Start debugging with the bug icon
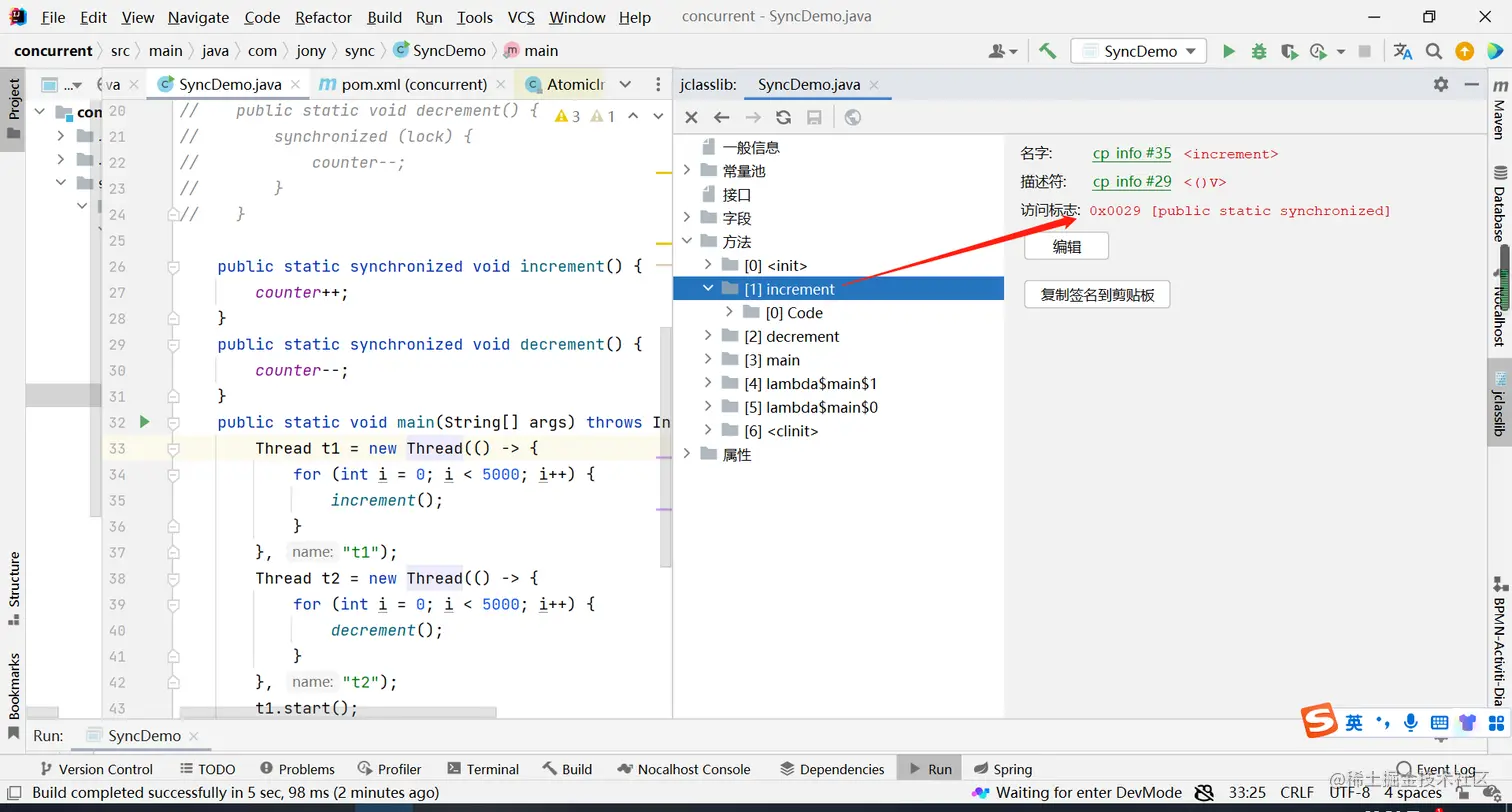Screen dimensions: 1512x812 [x=1259, y=51]
